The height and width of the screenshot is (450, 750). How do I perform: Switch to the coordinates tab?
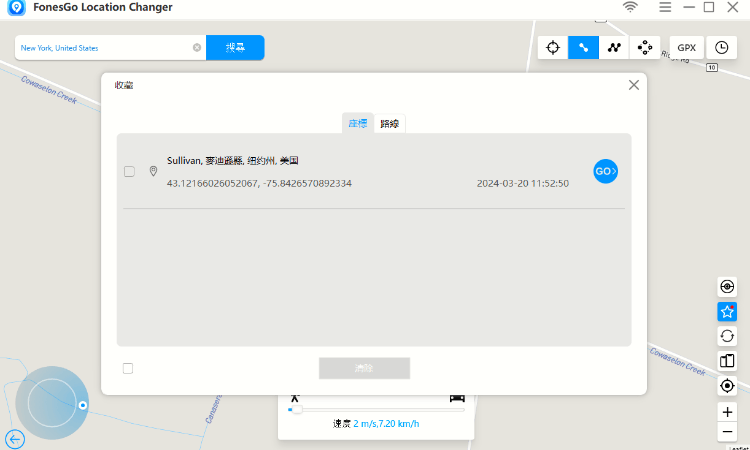[358, 123]
